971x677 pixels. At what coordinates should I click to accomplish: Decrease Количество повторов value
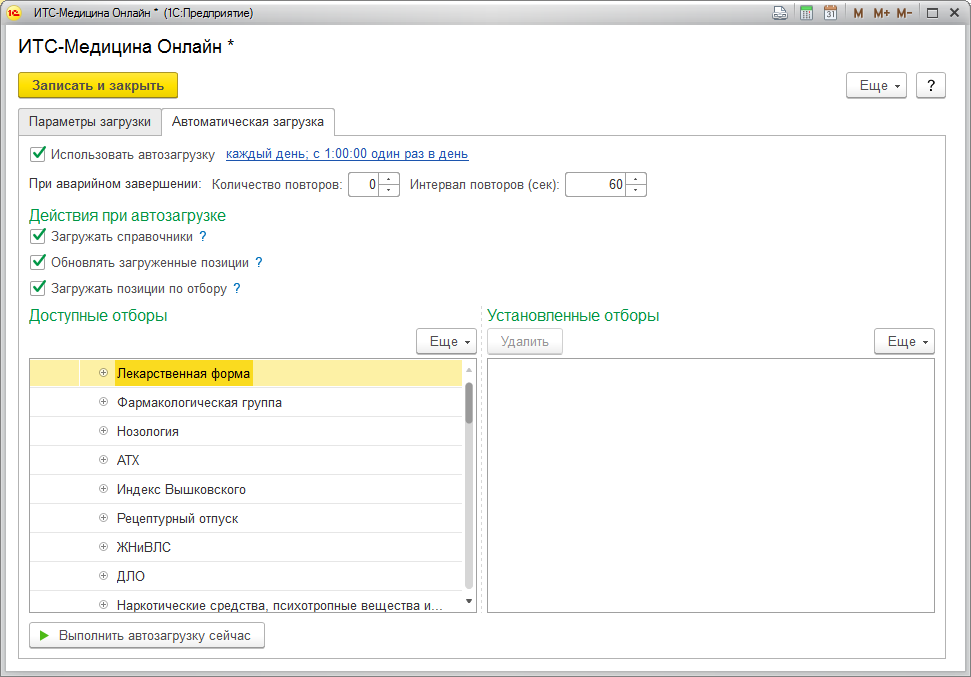pos(389,190)
